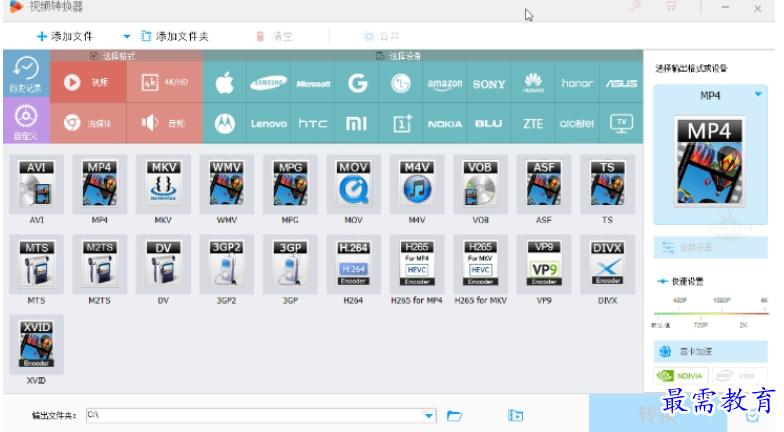Choose the ASF format
This screenshot has height=432, width=784.
click(x=544, y=184)
